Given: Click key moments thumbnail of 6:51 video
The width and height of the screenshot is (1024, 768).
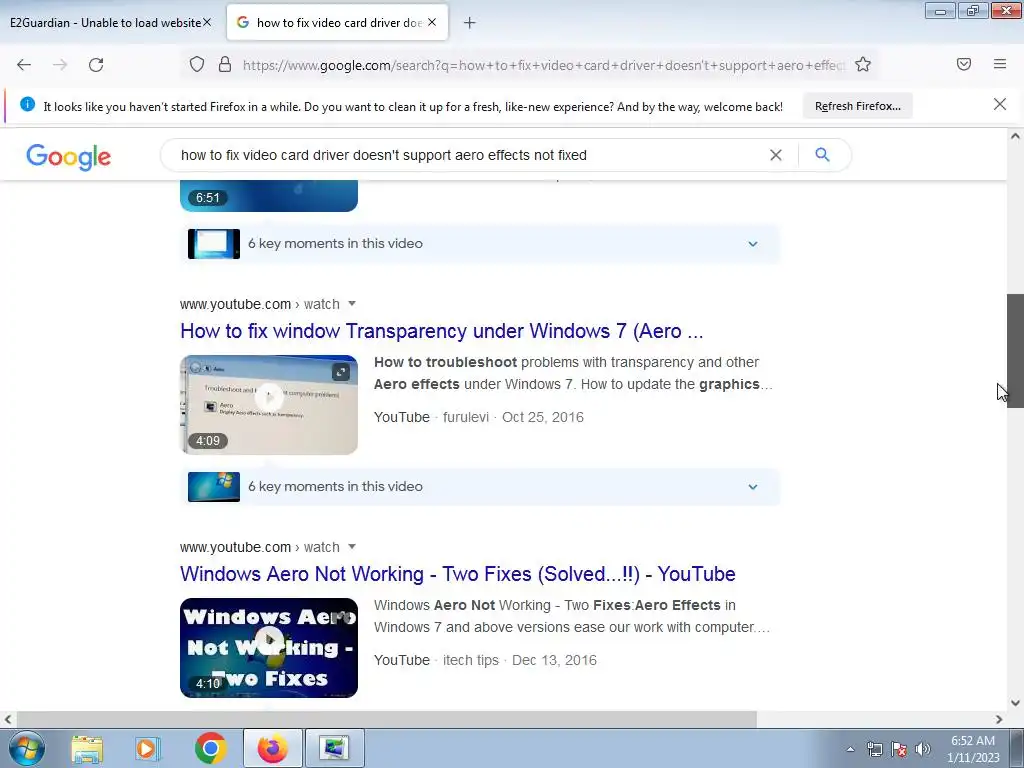Looking at the screenshot, I should (x=214, y=244).
